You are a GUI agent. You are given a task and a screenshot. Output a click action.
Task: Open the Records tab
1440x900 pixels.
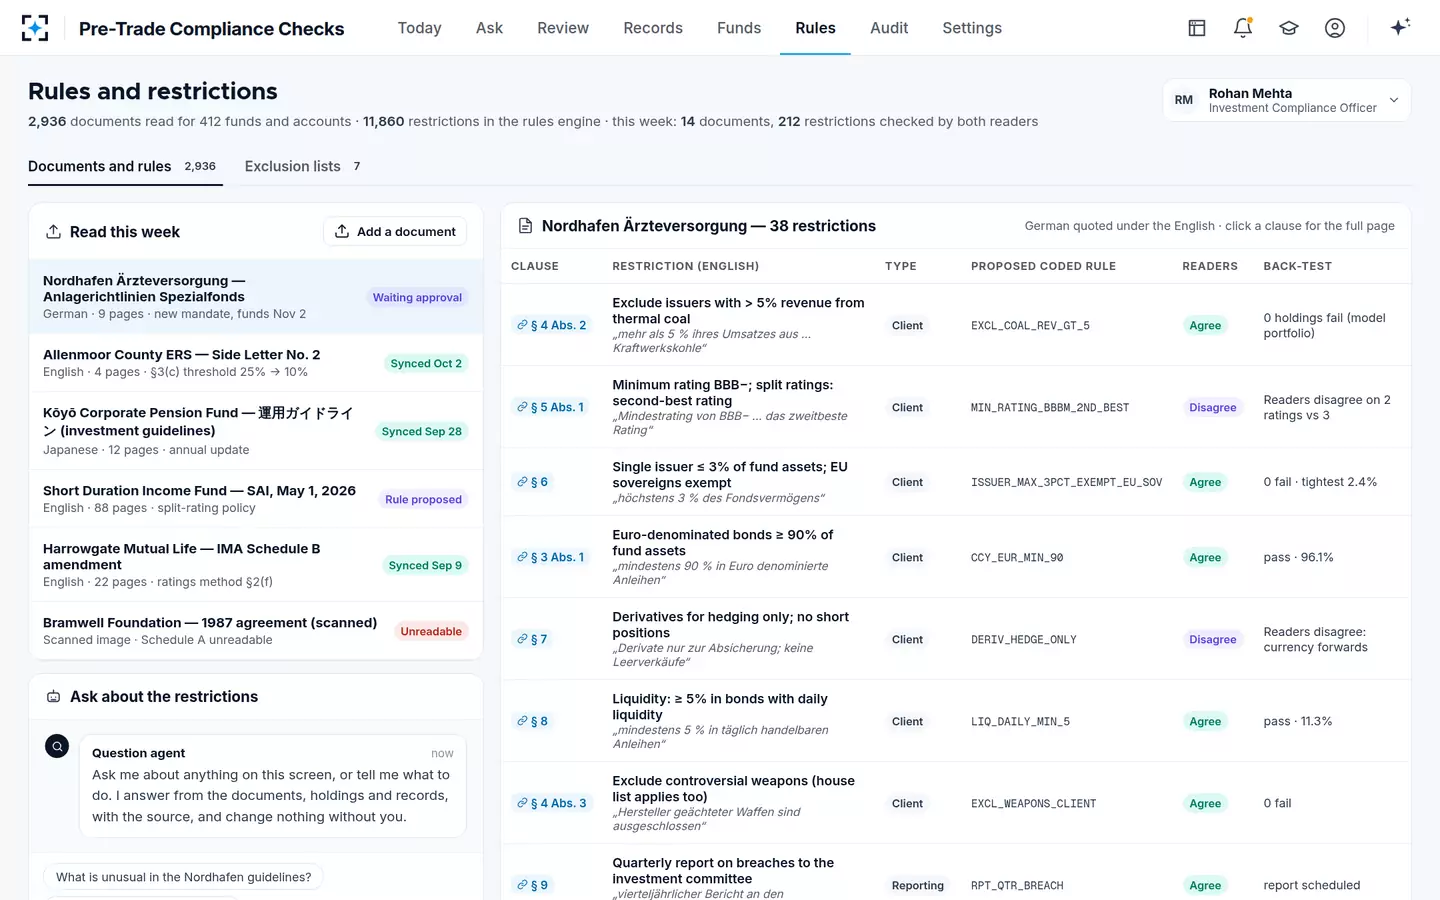(653, 28)
